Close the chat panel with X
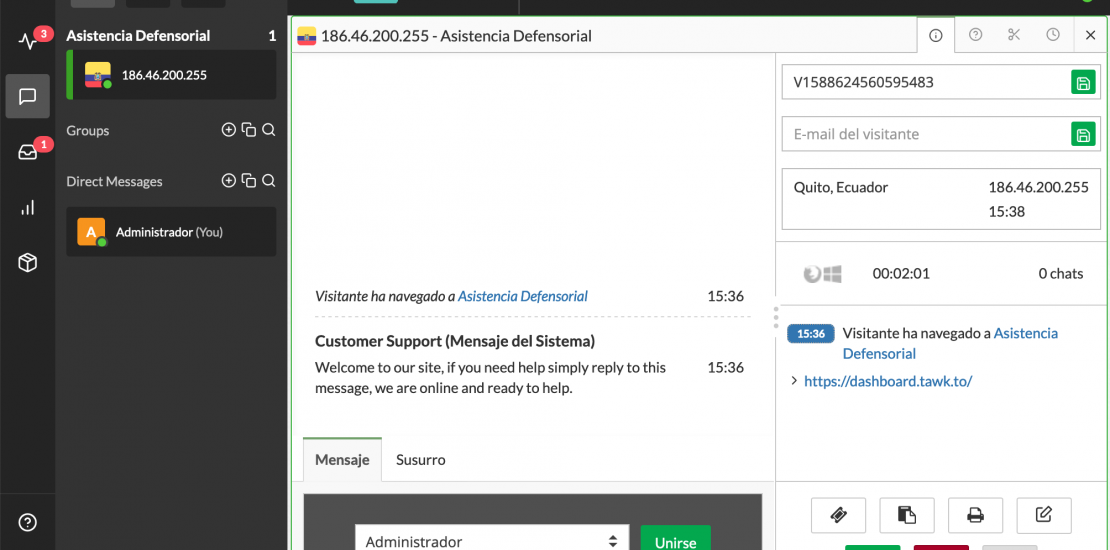Screen dimensions: 1110x550 [x=1090, y=35]
